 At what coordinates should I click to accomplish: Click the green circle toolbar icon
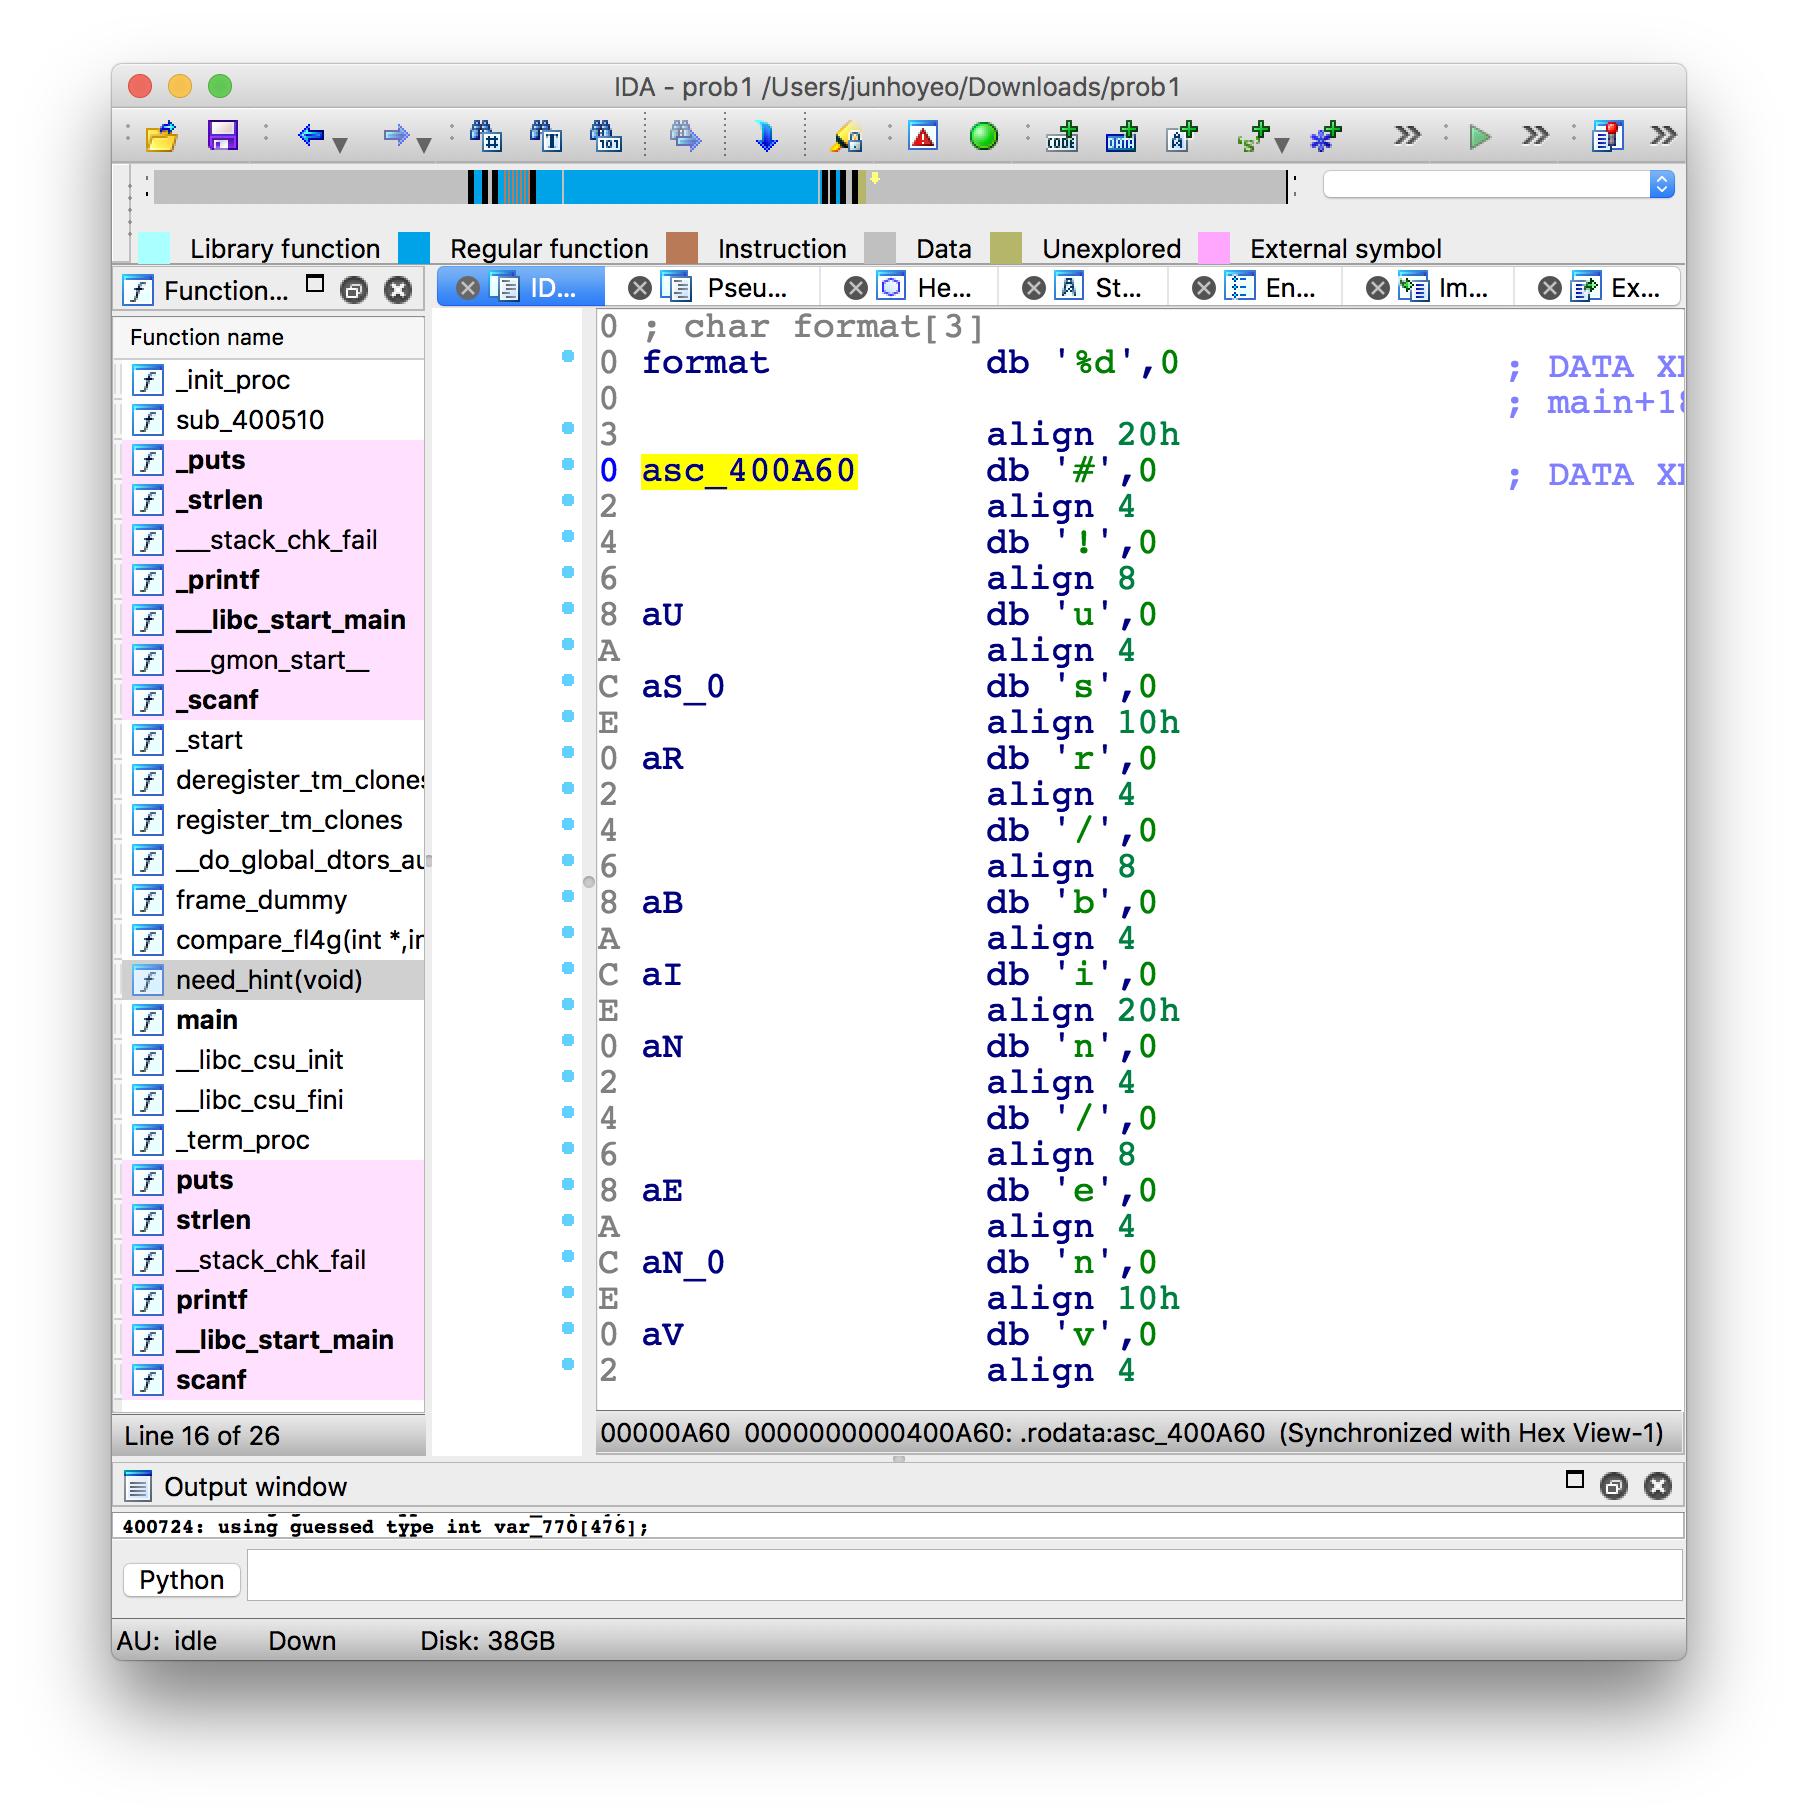[x=984, y=135]
